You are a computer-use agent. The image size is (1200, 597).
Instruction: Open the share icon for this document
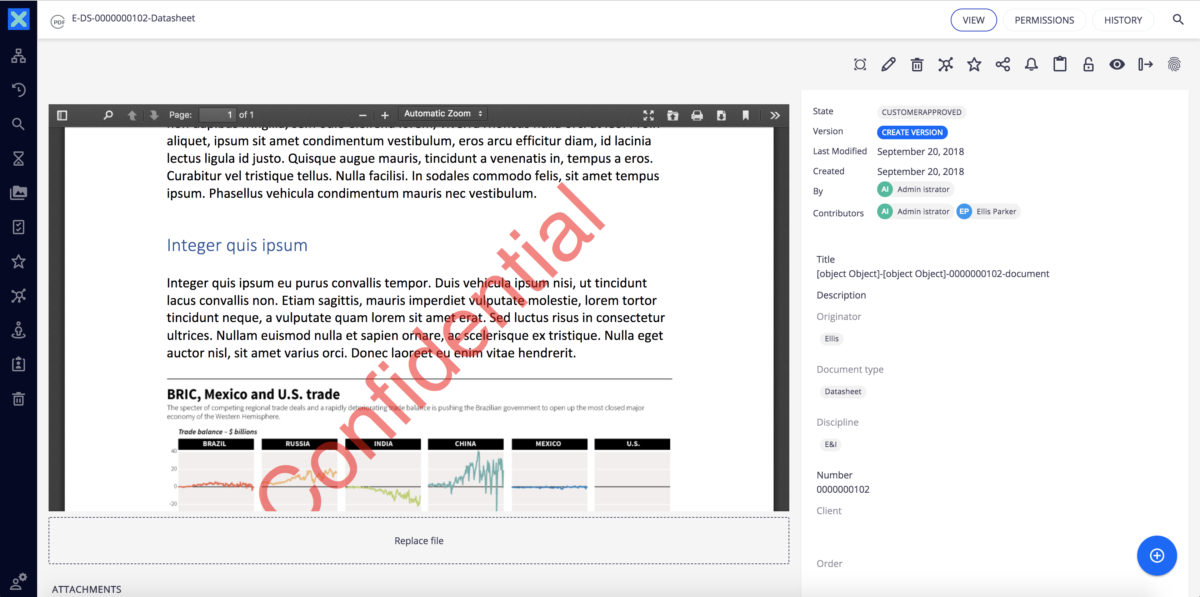(1002, 65)
